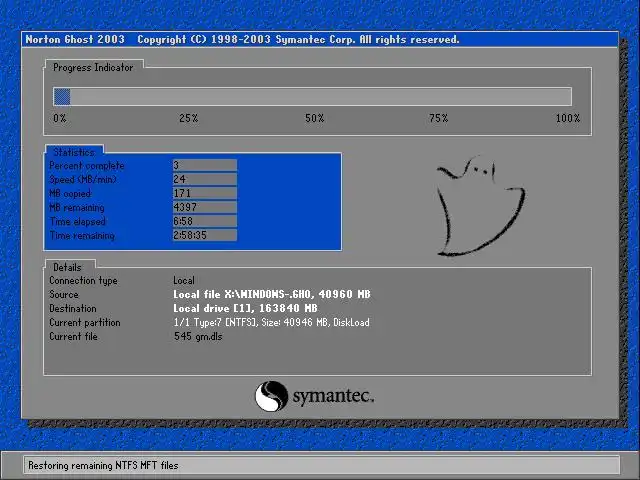Viewport: 640px width, 480px height.
Task: Click the 75% progress scale mark
Action: tap(439, 118)
